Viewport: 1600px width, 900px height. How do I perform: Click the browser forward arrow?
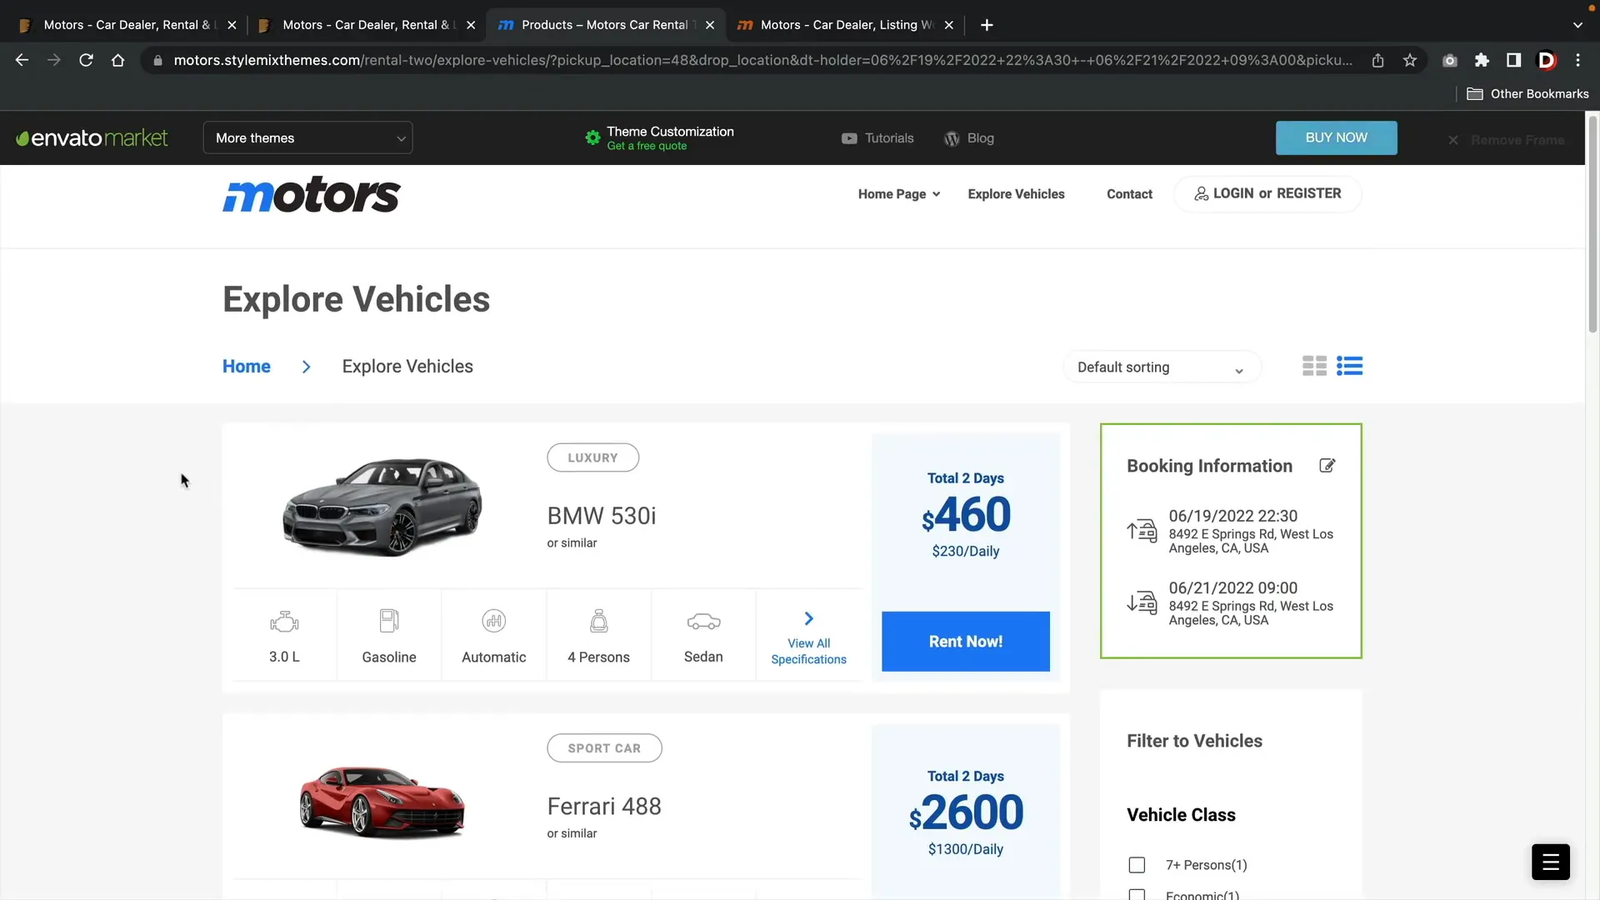coord(54,60)
